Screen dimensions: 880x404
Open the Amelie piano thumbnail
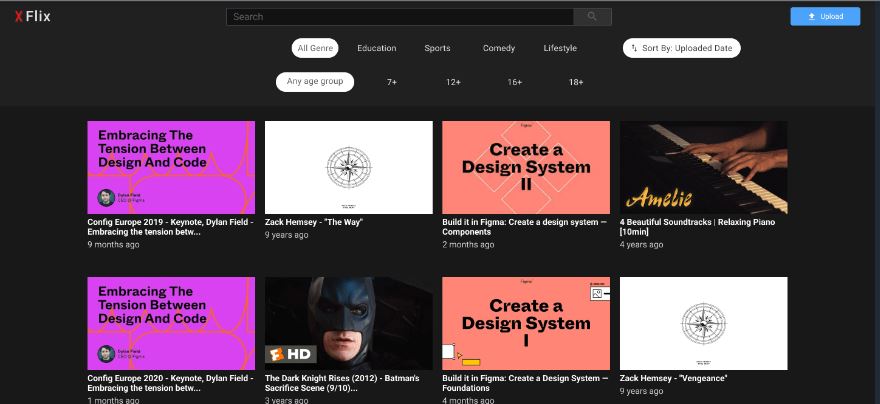[x=703, y=167]
